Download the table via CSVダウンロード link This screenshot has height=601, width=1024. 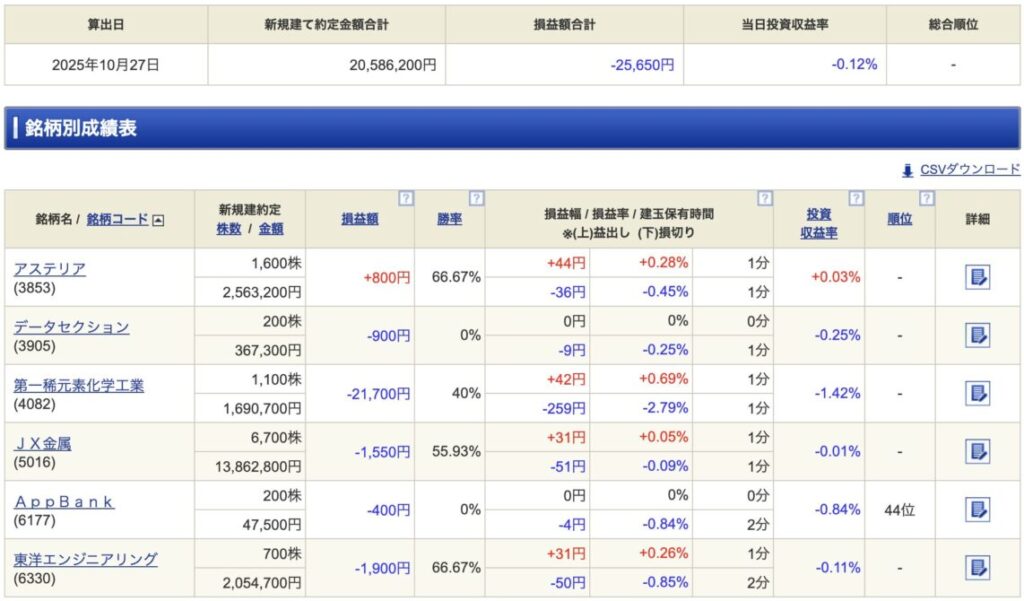[969, 169]
